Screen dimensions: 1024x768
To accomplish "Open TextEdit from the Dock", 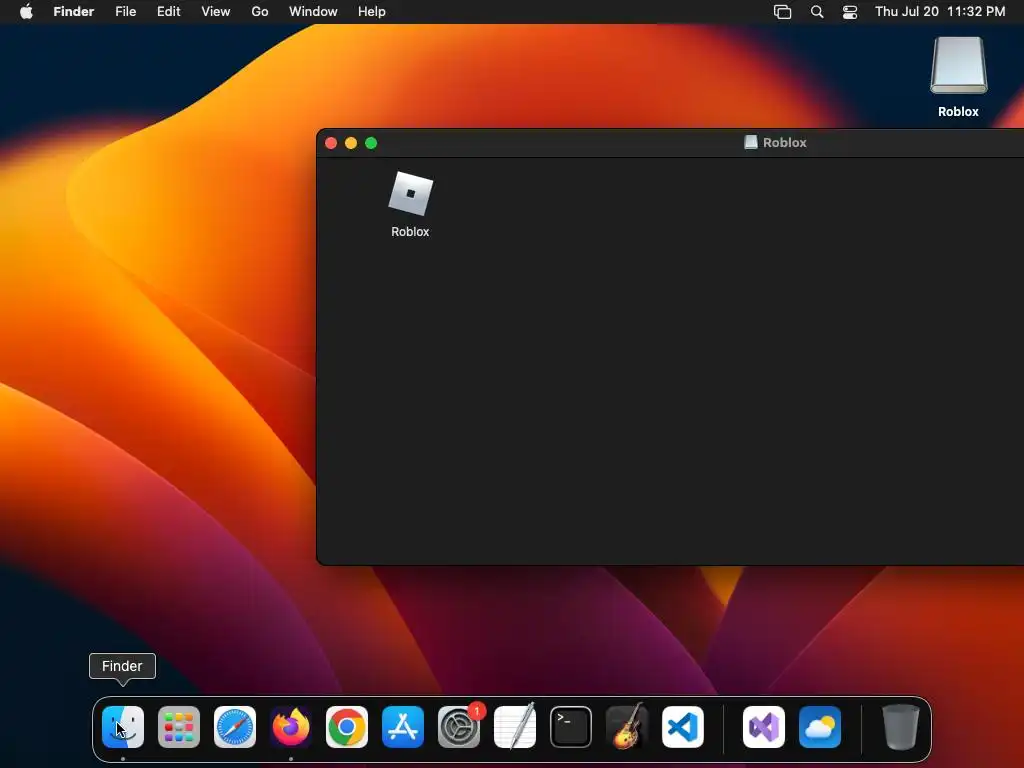I will [x=515, y=727].
